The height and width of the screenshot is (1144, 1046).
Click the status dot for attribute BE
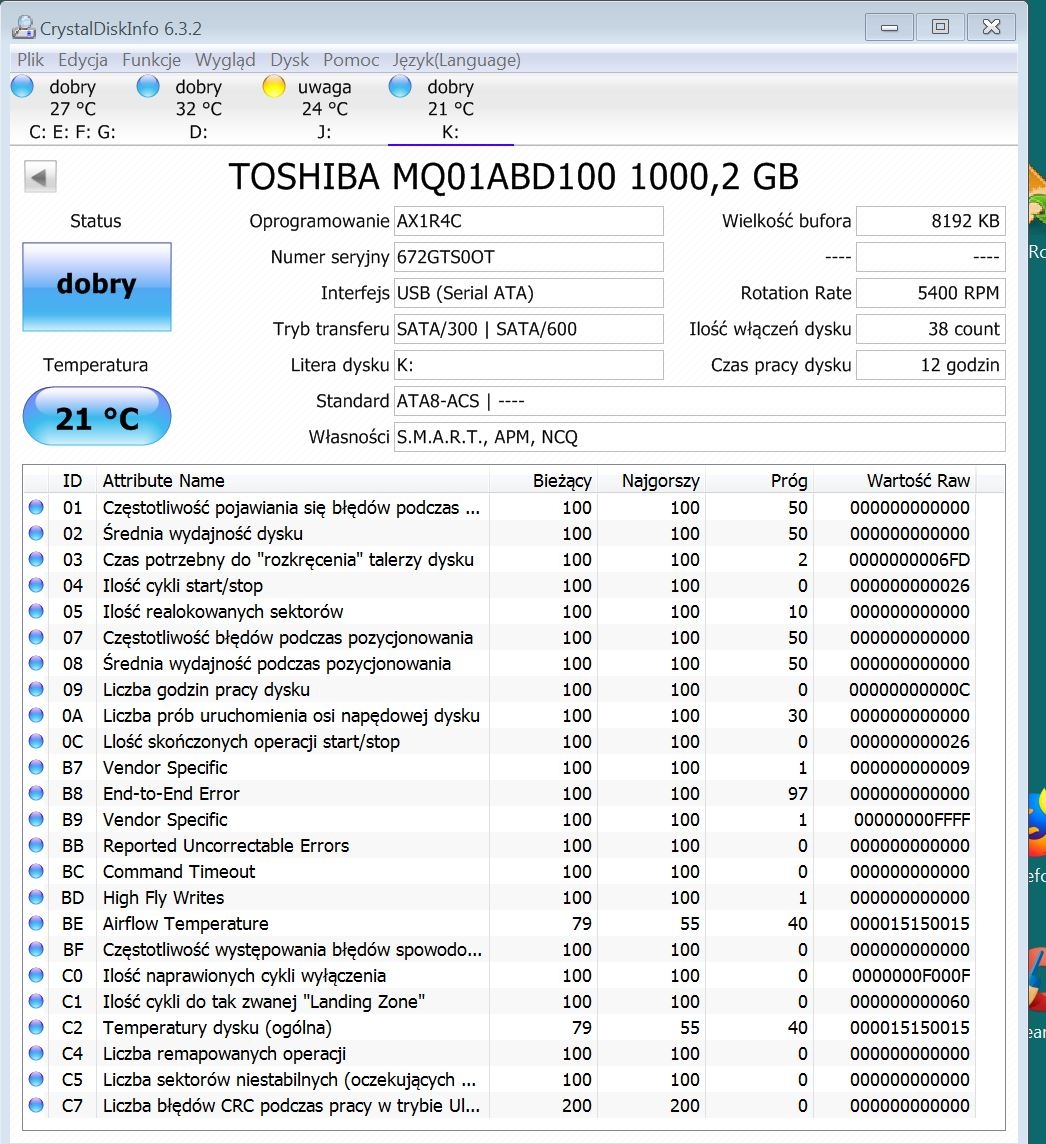[x=36, y=923]
